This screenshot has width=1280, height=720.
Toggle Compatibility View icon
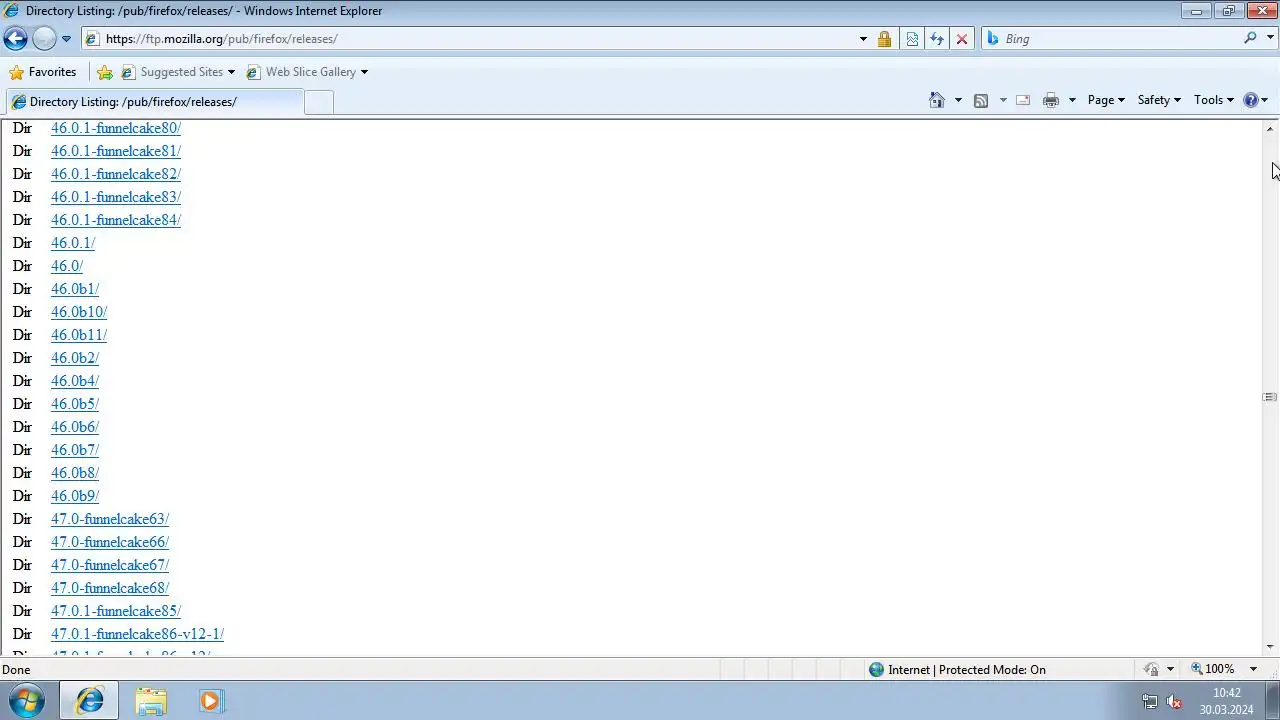click(x=912, y=39)
